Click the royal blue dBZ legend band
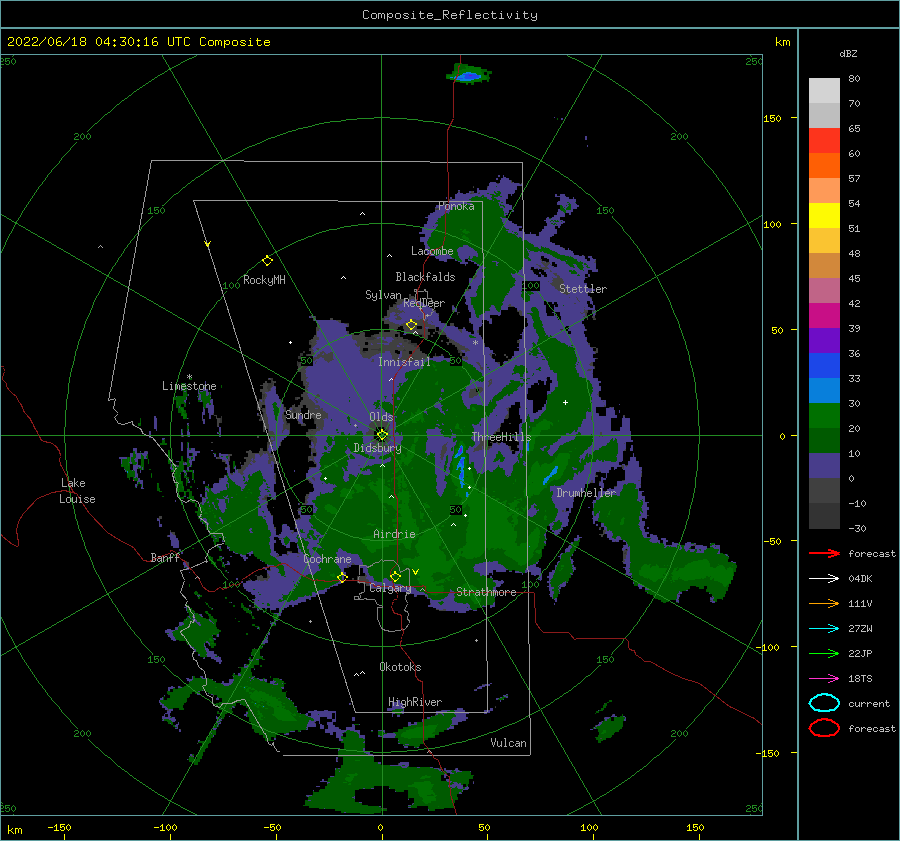The image size is (900, 841). pyautogui.click(x=824, y=366)
